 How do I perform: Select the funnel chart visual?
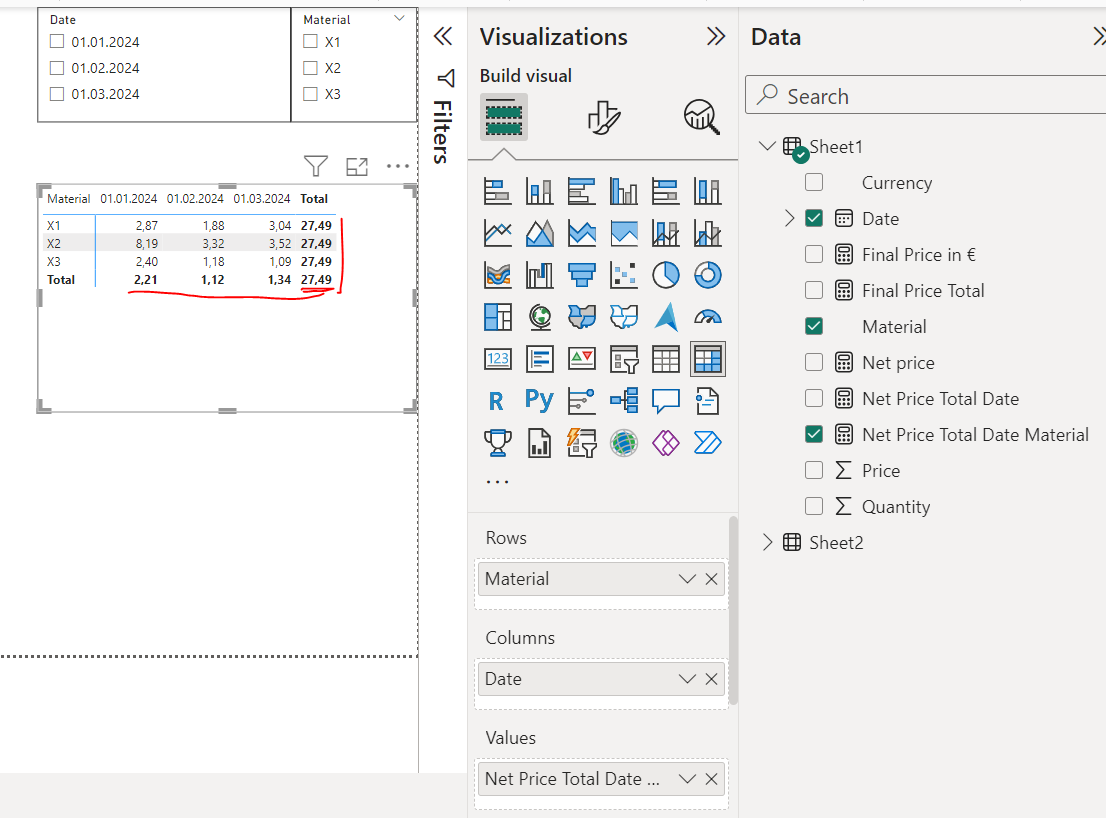coord(581,275)
